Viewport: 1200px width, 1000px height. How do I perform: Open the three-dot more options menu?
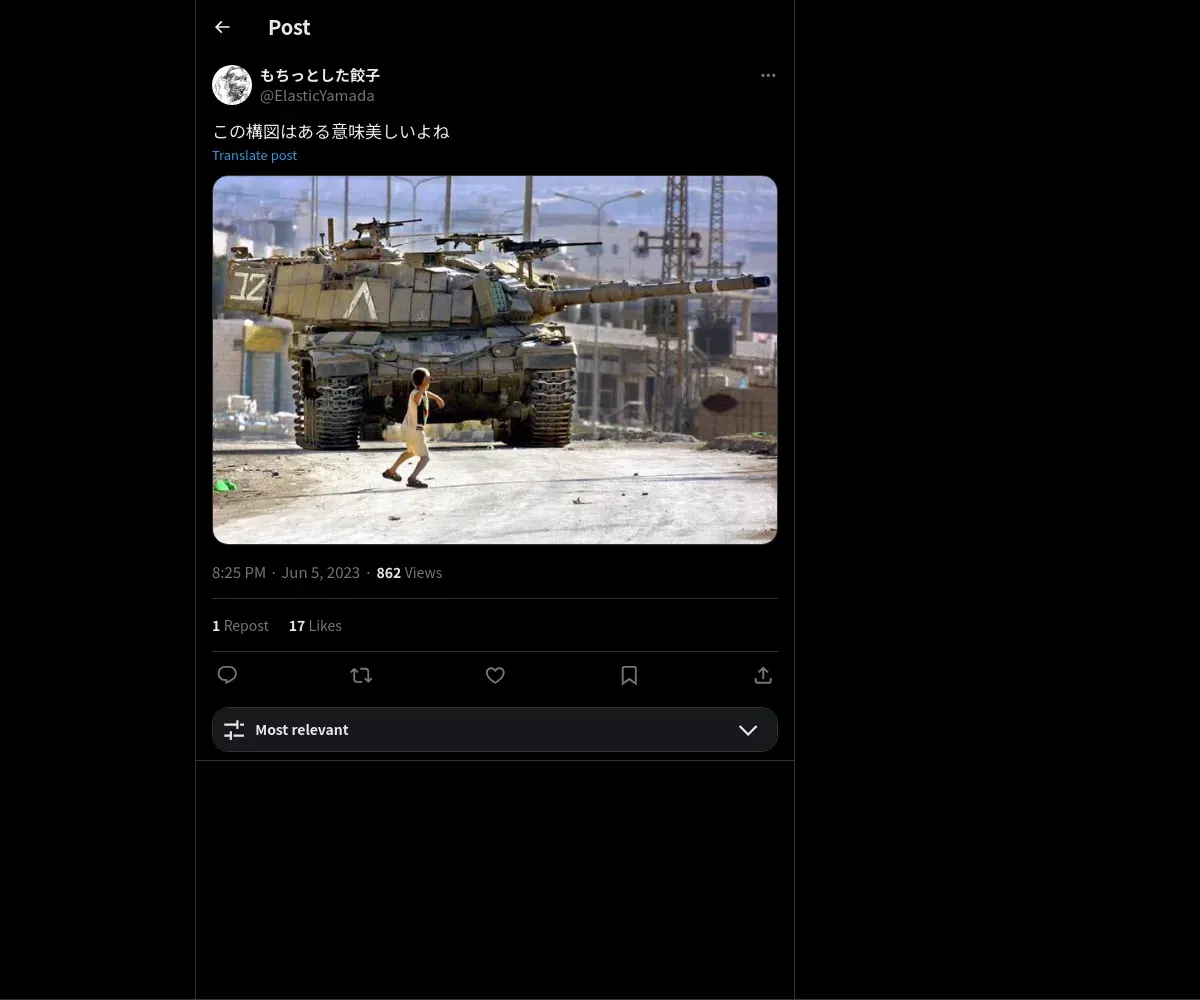point(768,75)
